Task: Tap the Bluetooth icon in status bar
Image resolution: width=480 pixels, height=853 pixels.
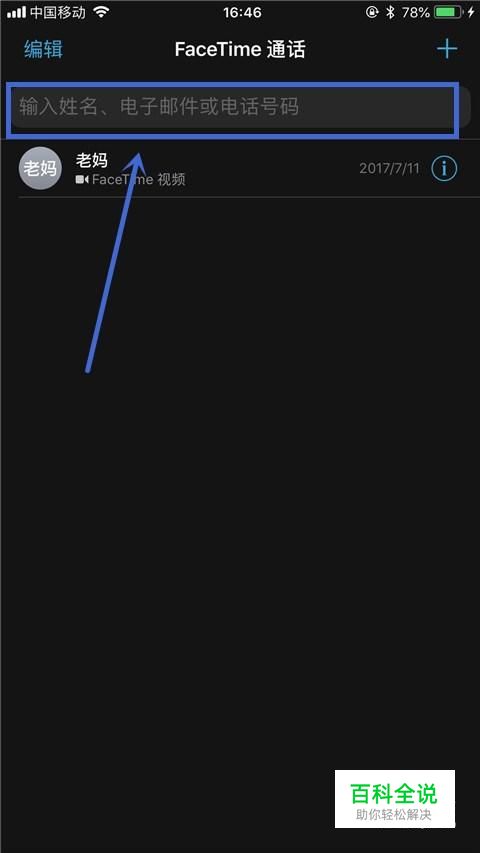Action: tap(390, 12)
